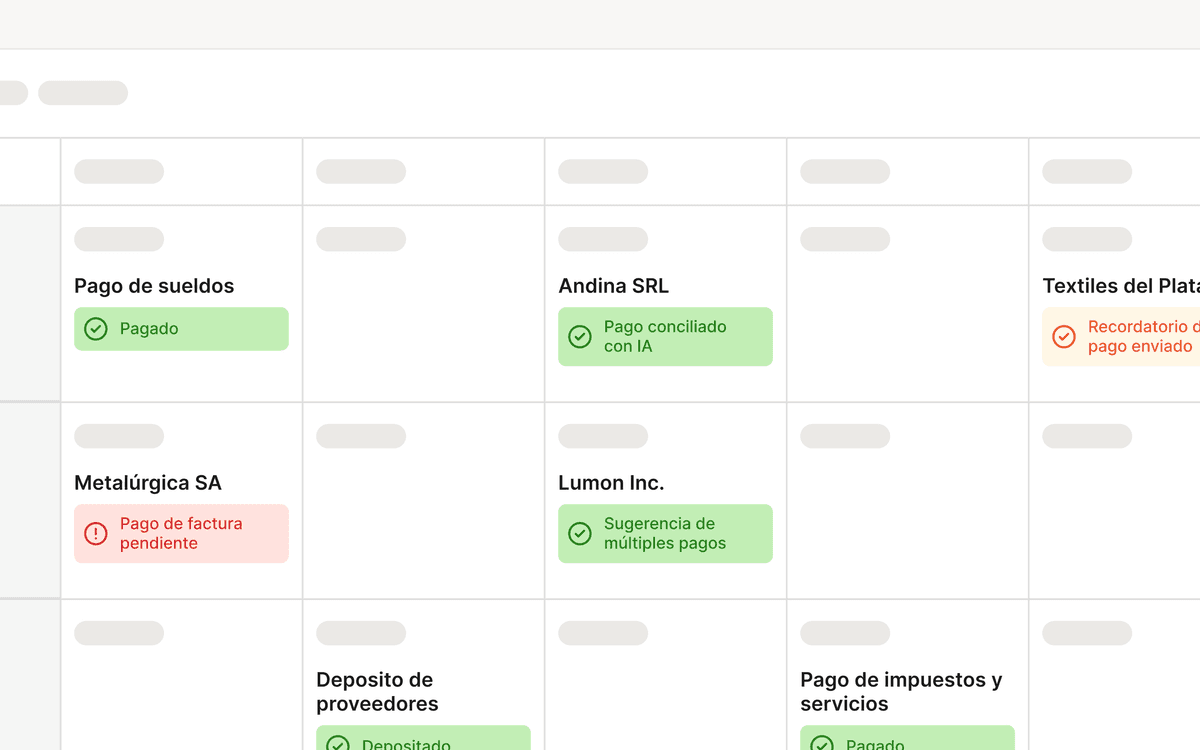Click the leftmost pill control in the top toolbar
1200x750 pixels.
coord(8,92)
